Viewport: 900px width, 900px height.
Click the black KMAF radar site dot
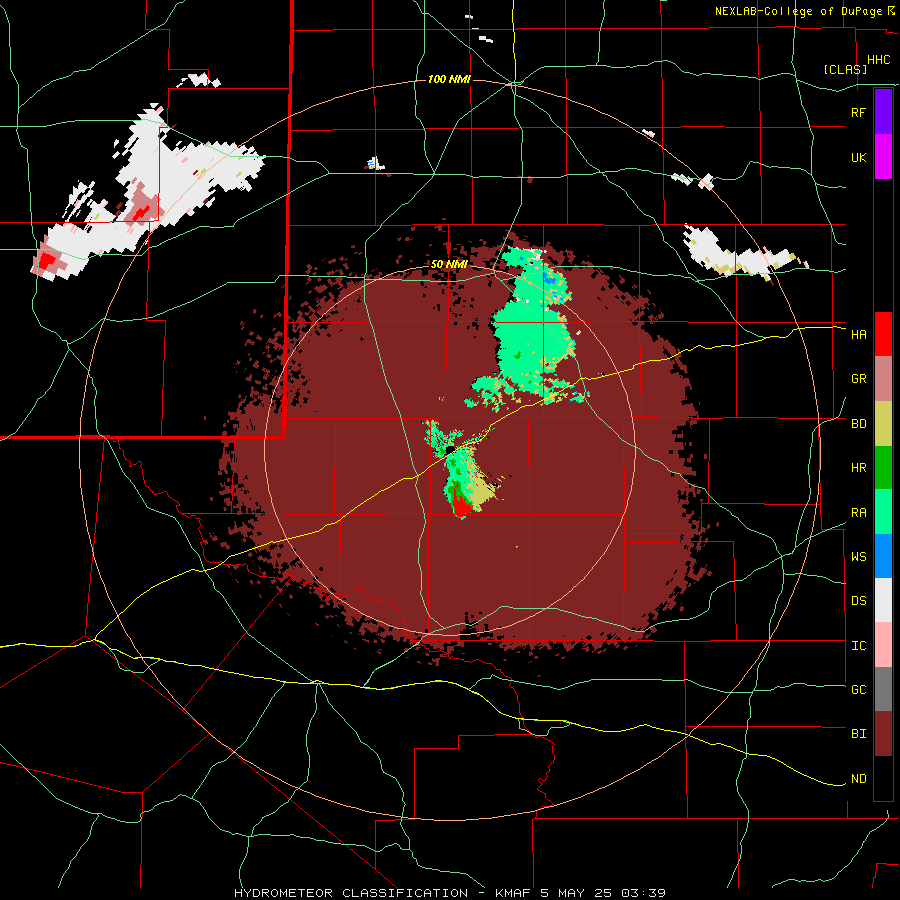pos(451,449)
